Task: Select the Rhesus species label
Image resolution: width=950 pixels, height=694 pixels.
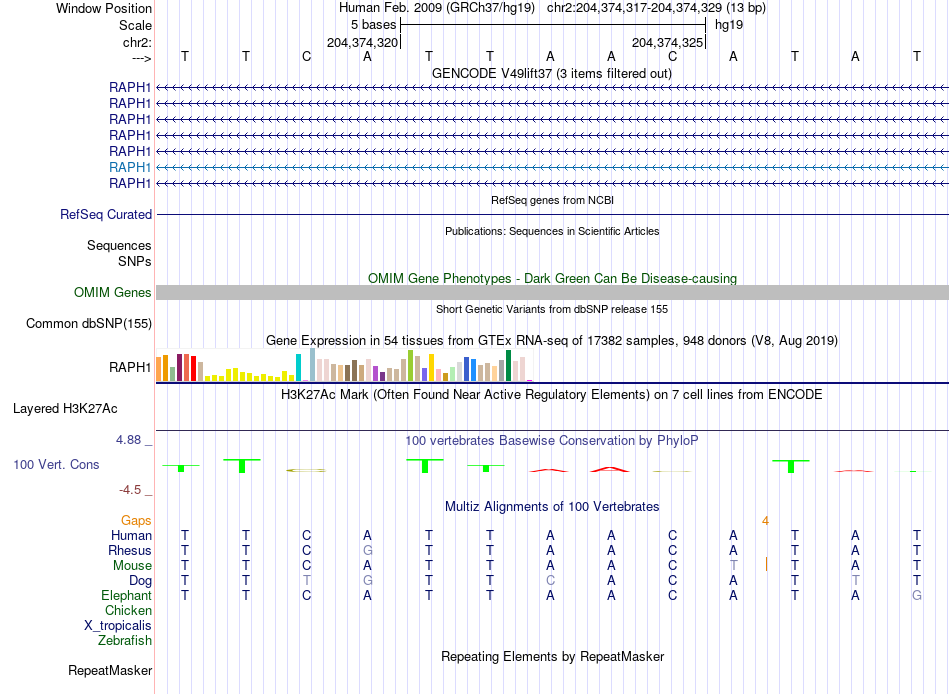Action: coord(130,551)
